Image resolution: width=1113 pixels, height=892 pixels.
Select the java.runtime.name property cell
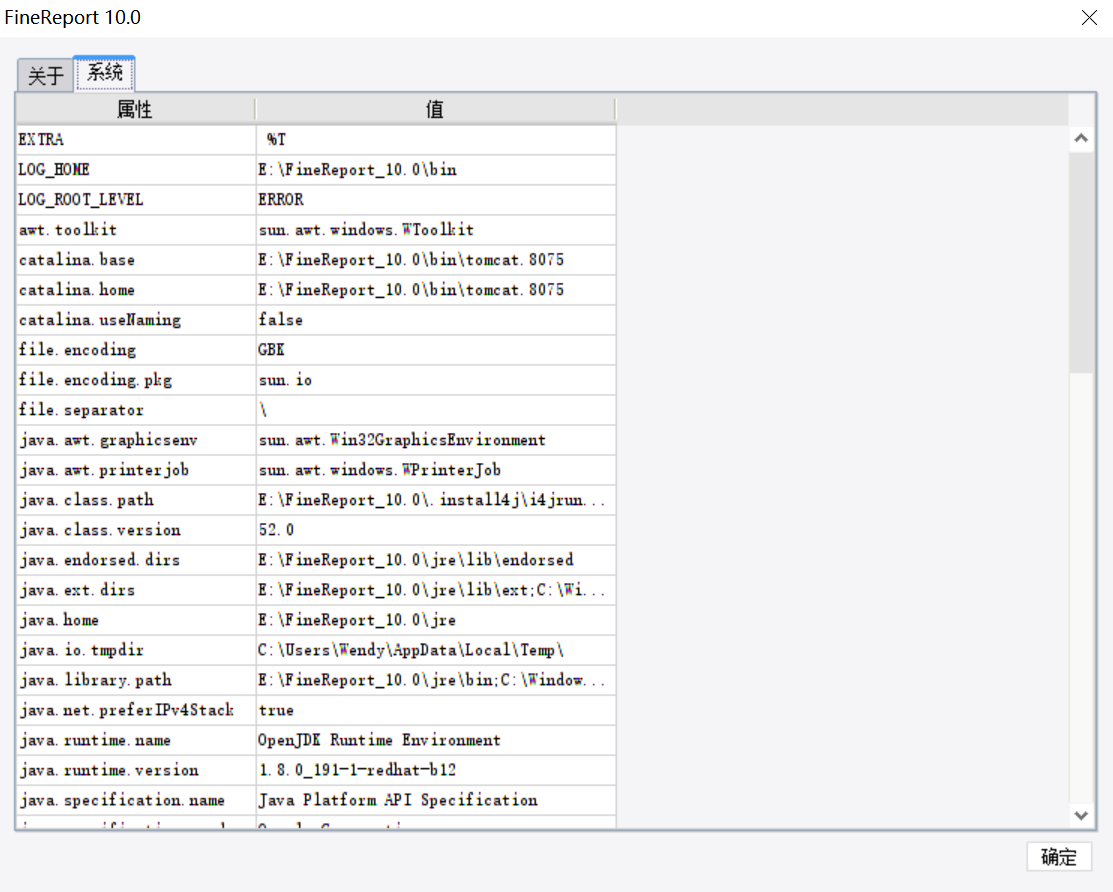point(136,740)
